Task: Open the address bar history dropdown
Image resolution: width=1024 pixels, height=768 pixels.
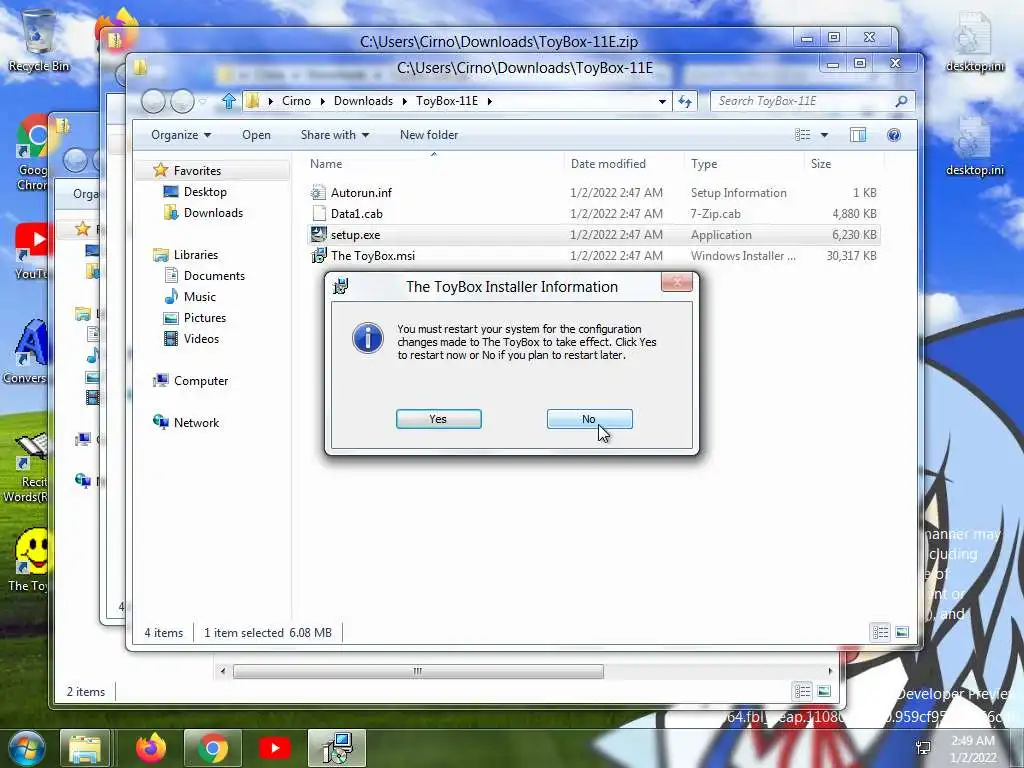Action: tap(662, 101)
